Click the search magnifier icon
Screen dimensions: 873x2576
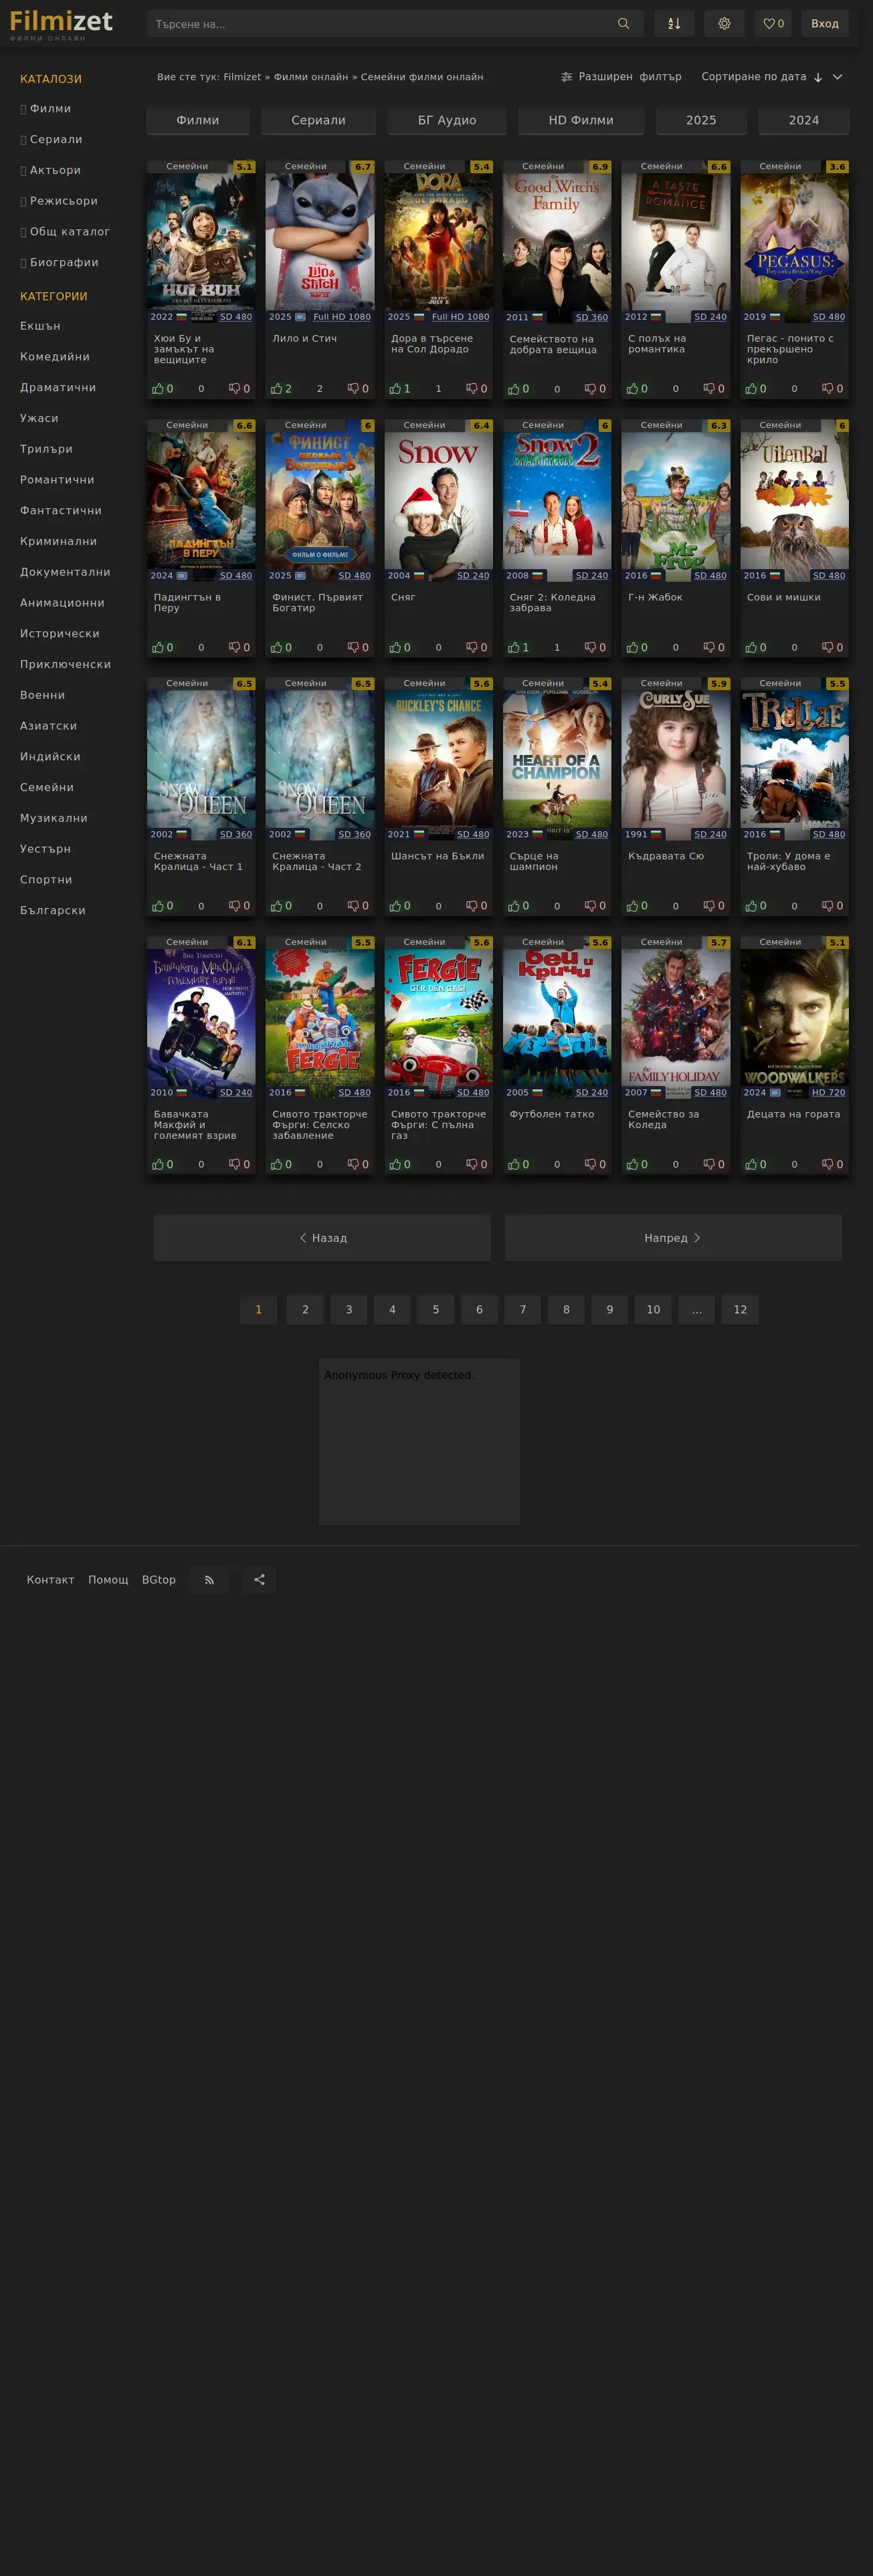point(623,24)
